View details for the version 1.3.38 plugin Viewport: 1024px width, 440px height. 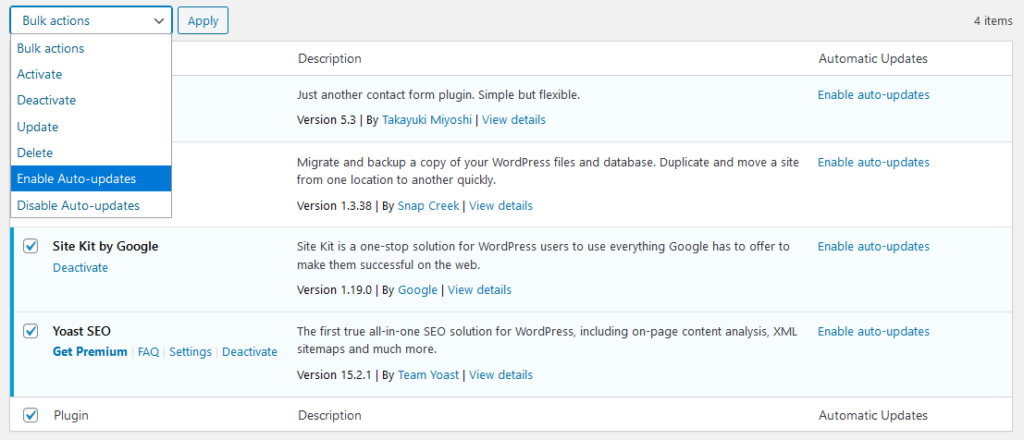coord(501,206)
